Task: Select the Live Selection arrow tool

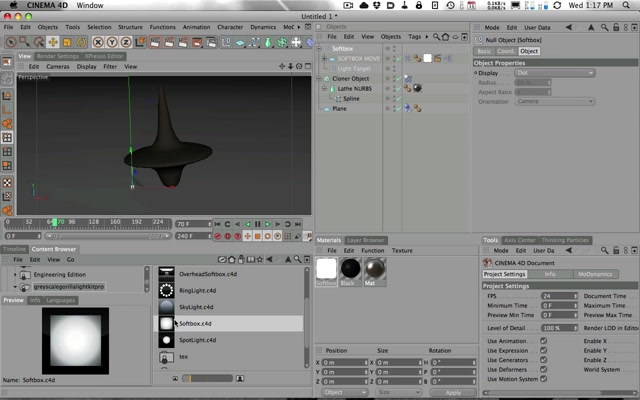Action: (11, 42)
